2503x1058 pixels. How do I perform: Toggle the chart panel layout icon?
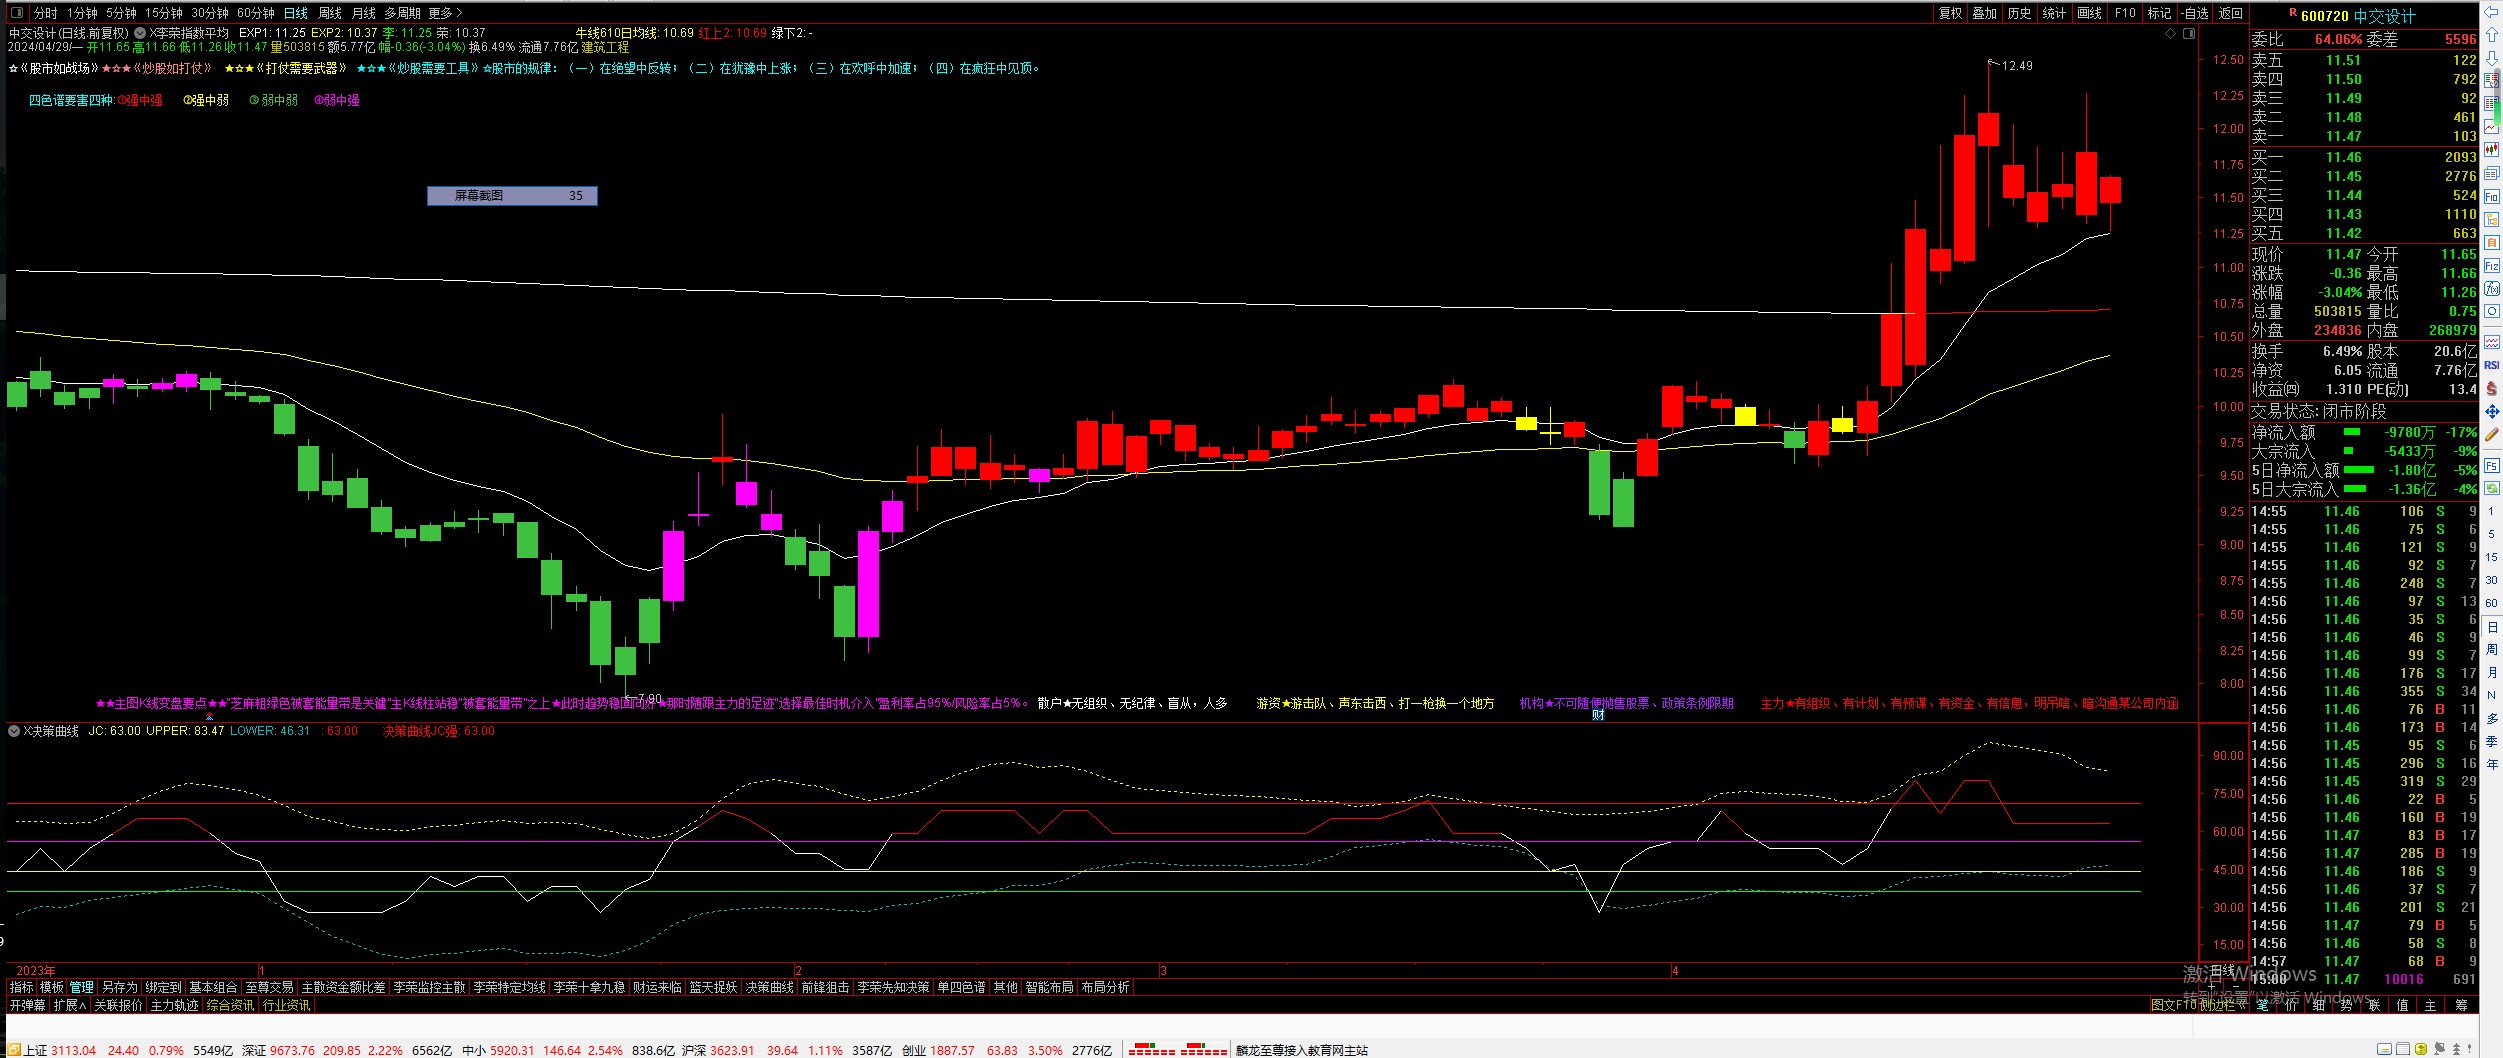(x=2189, y=34)
